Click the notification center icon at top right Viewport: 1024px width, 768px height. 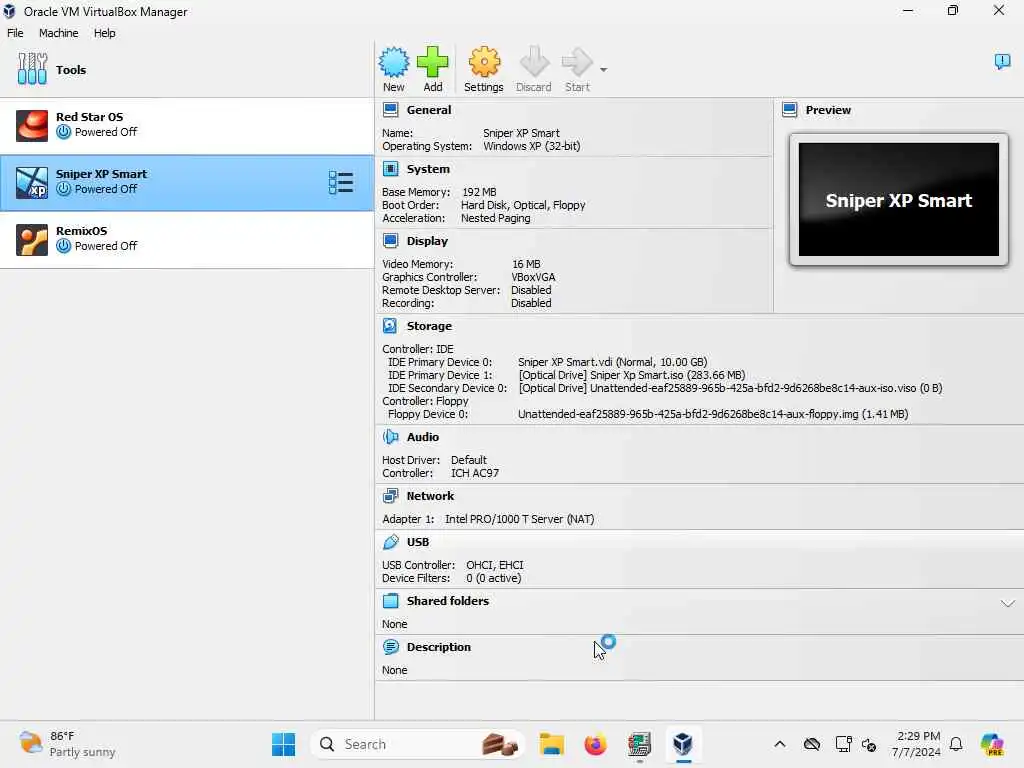tap(1002, 62)
